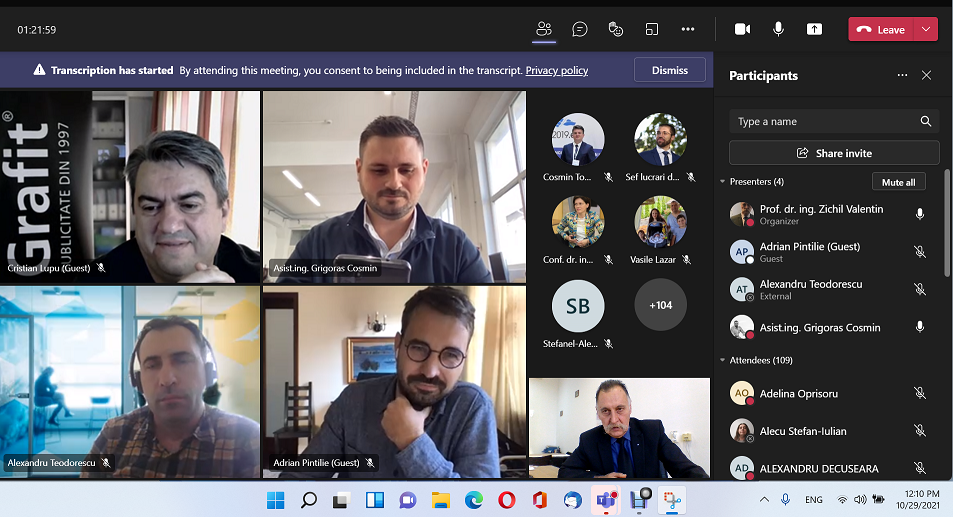This screenshot has width=953, height=517.
Task: Open the Rooms icon in toolbar
Action: pyautogui.click(x=652, y=29)
